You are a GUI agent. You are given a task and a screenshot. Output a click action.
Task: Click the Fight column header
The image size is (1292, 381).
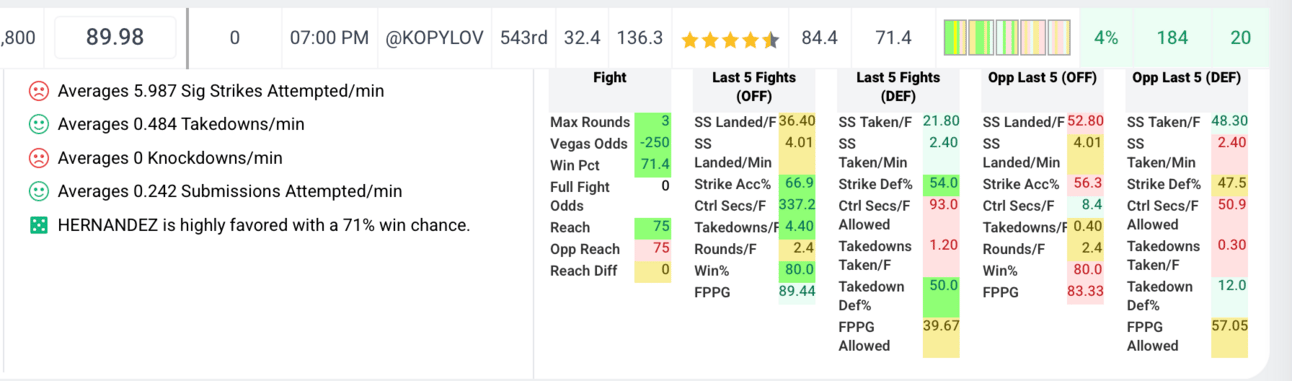pos(610,77)
